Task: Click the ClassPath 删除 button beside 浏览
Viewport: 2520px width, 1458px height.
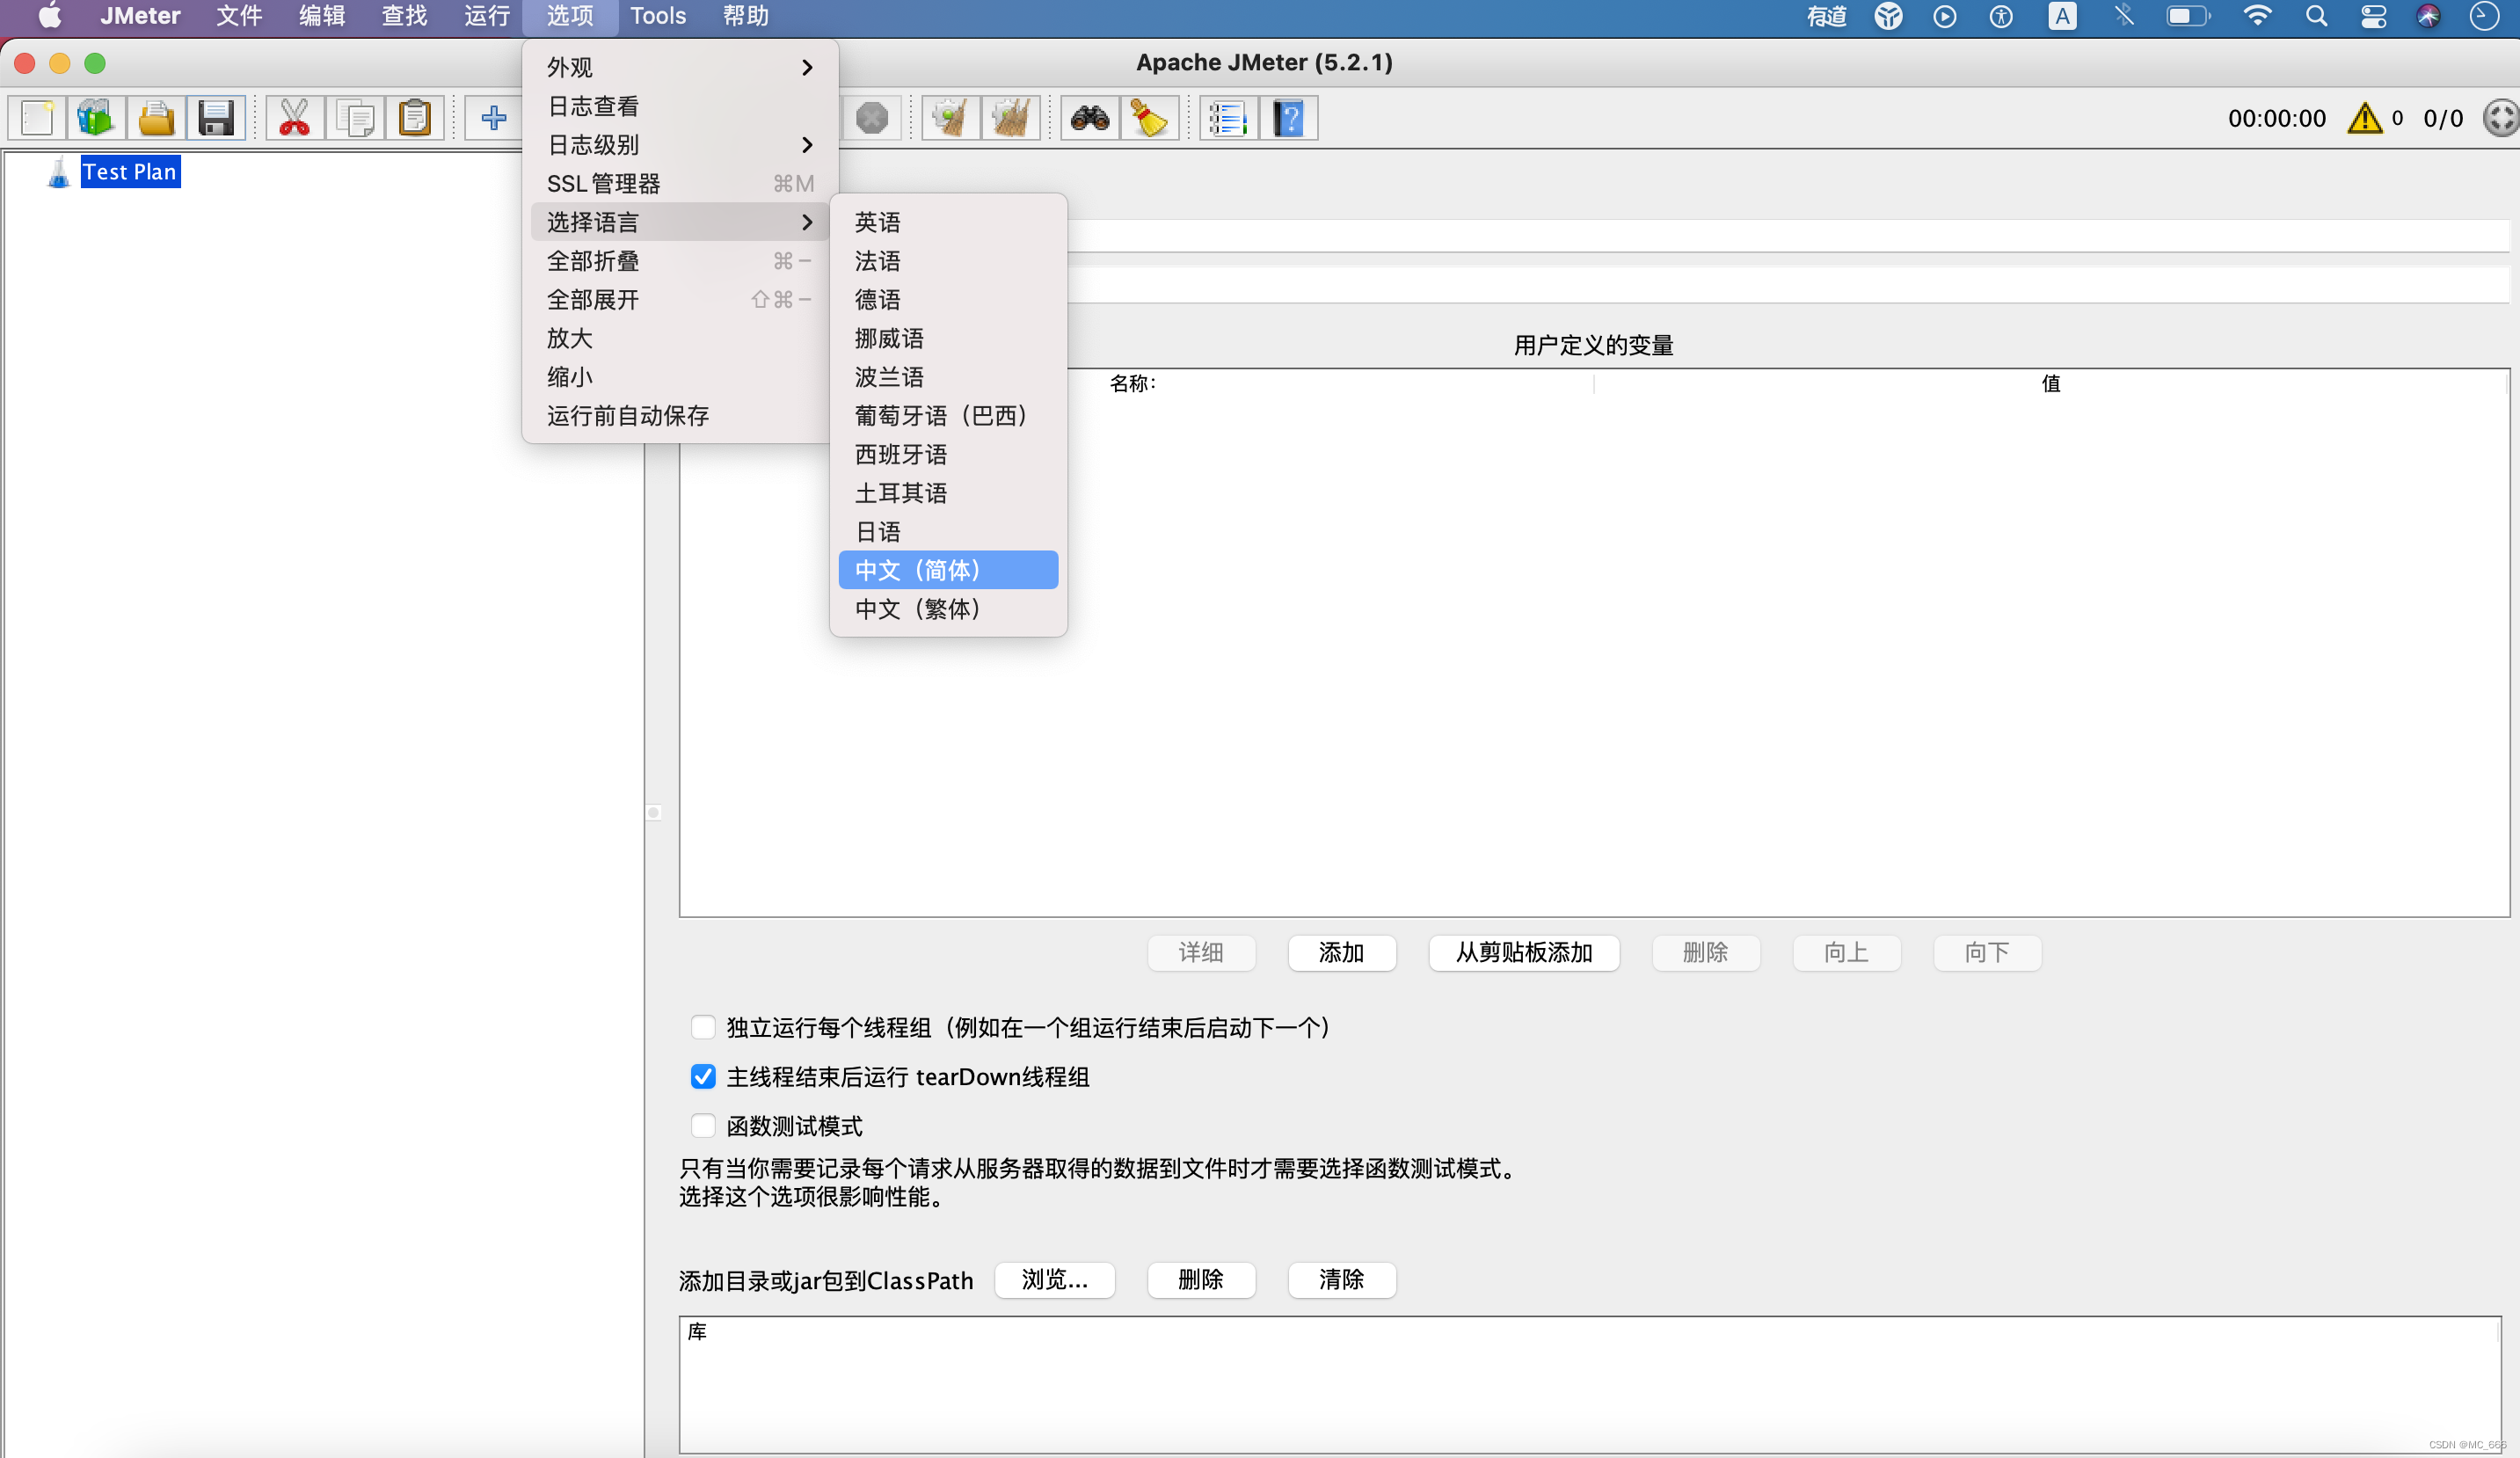Action: [1201, 1279]
